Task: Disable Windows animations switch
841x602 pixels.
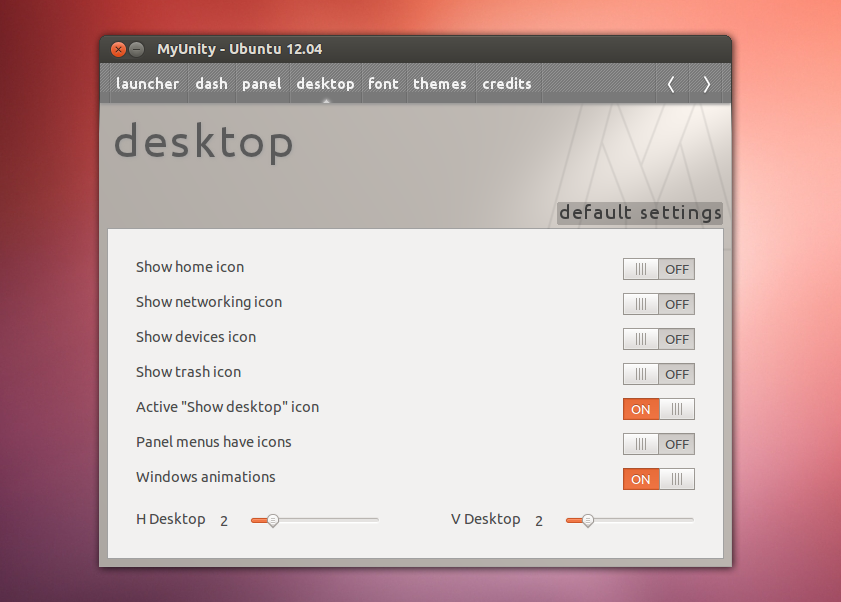Action: 659,479
